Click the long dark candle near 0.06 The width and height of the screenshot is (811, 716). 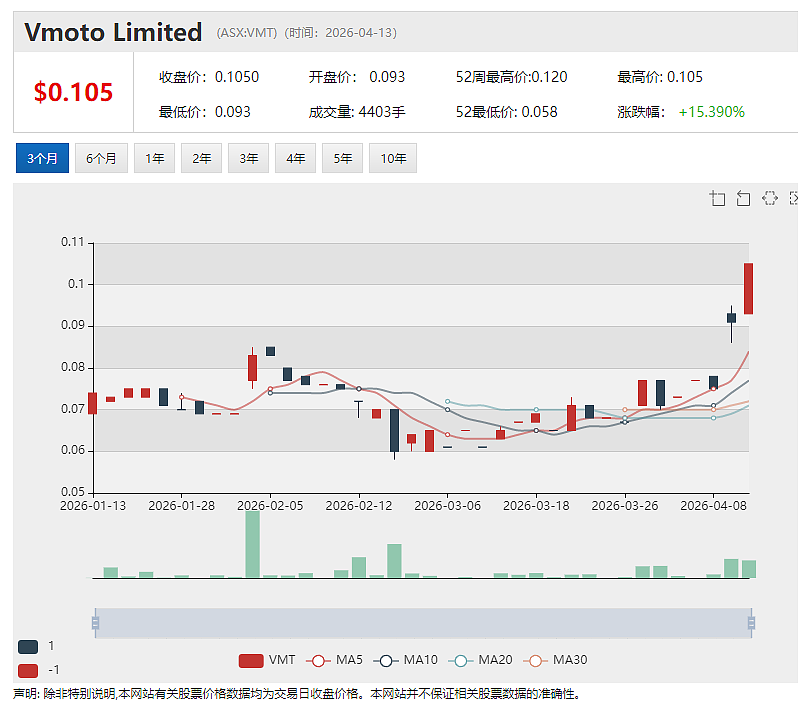(x=394, y=430)
